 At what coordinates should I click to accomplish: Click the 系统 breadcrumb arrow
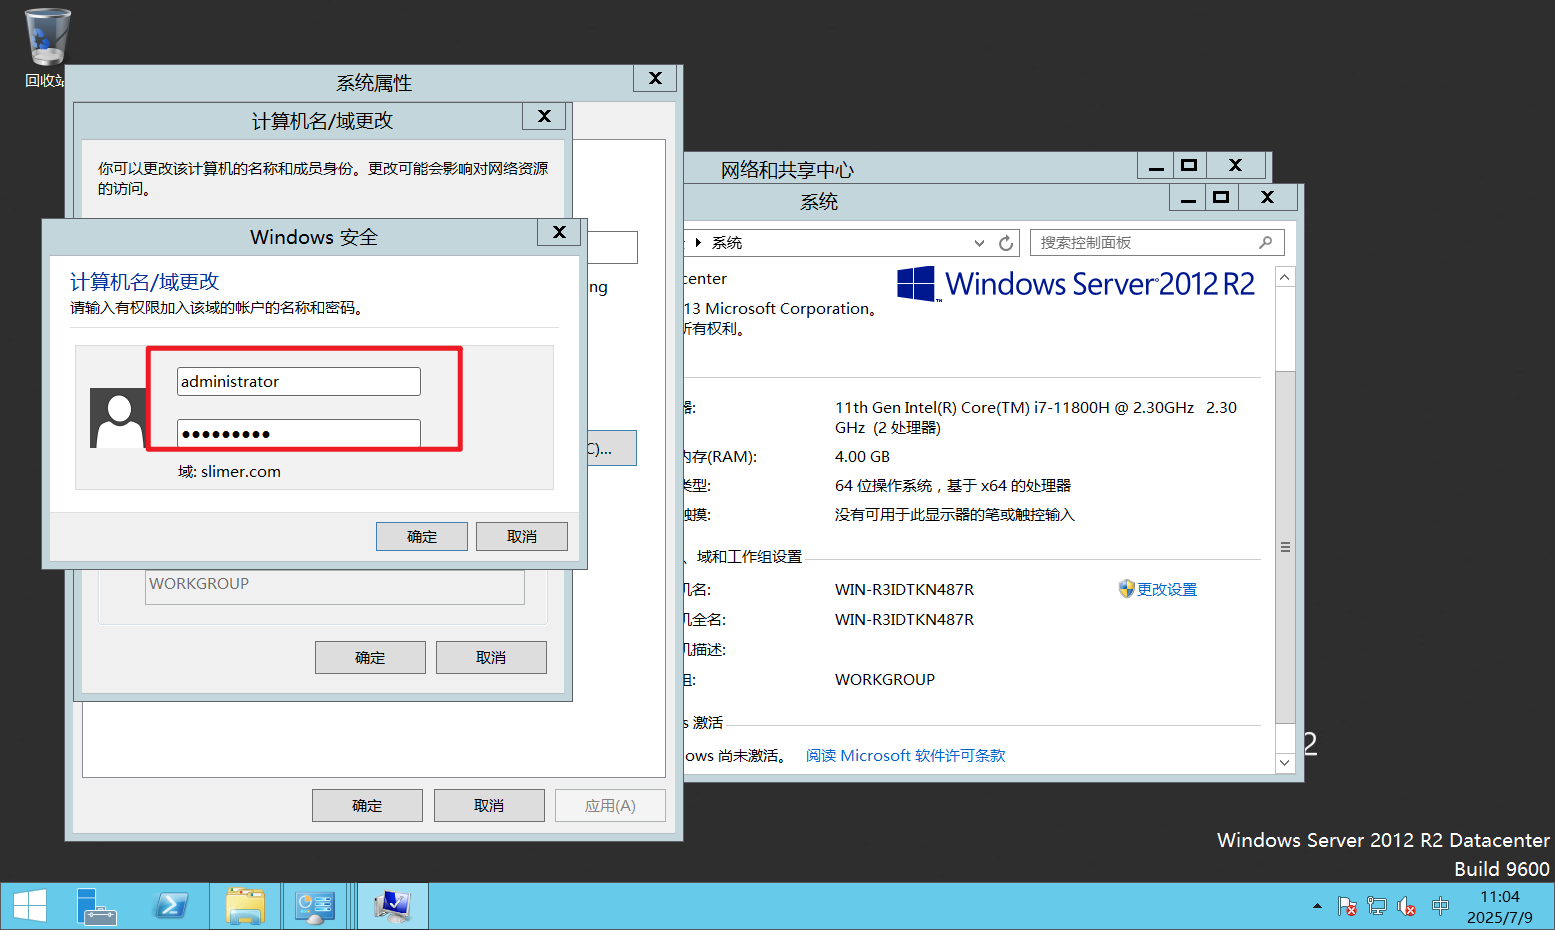click(x=698, y=243)
